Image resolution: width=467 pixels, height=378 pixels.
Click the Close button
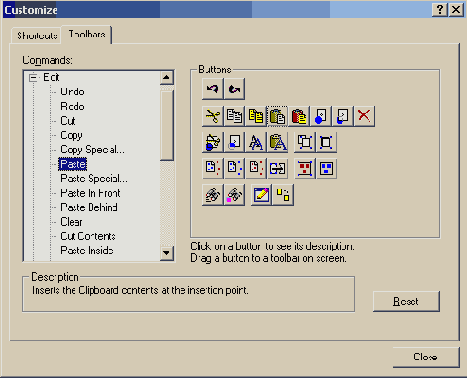(x=426, y=357)
